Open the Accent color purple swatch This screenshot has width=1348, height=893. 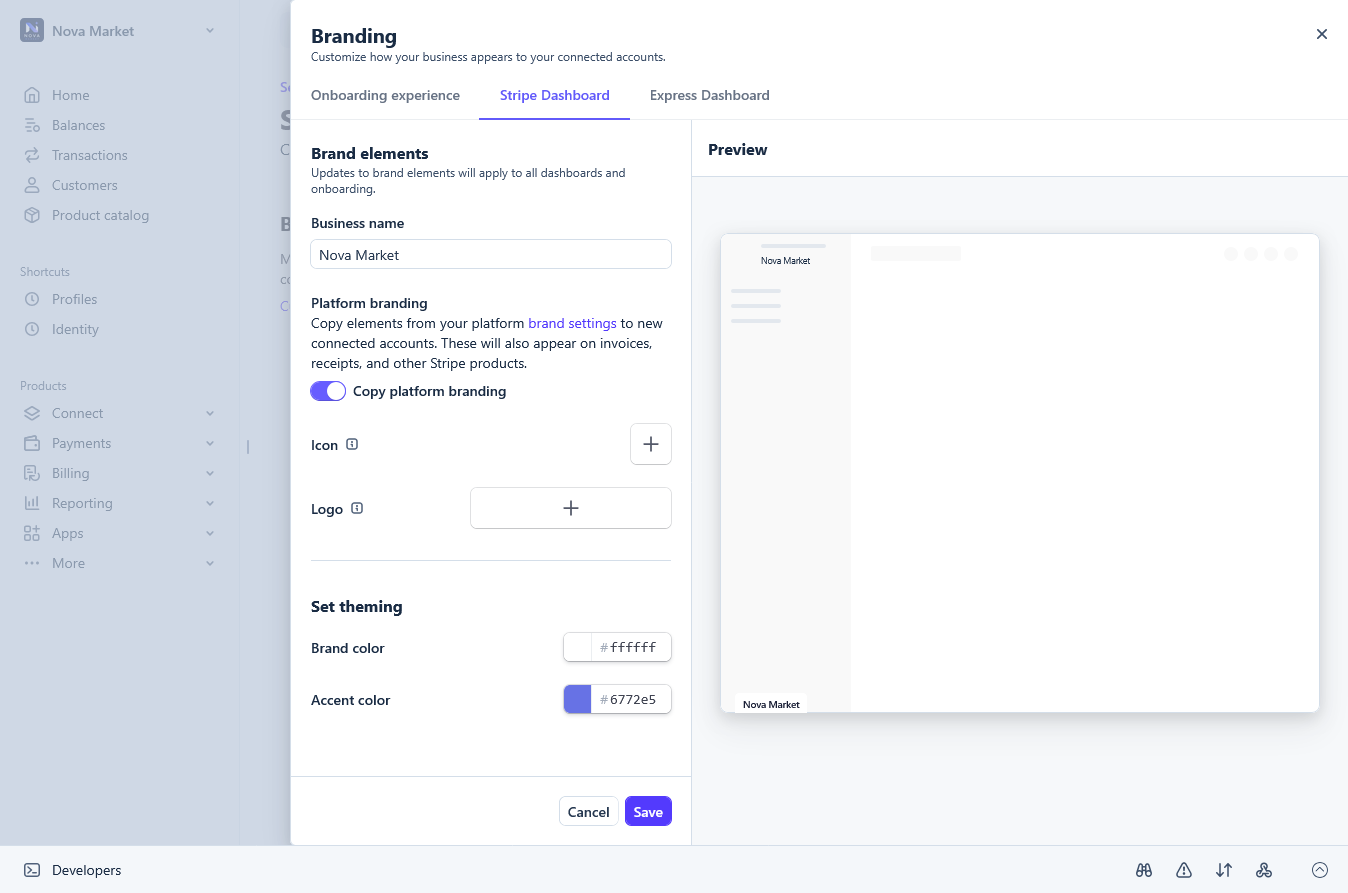578,700
